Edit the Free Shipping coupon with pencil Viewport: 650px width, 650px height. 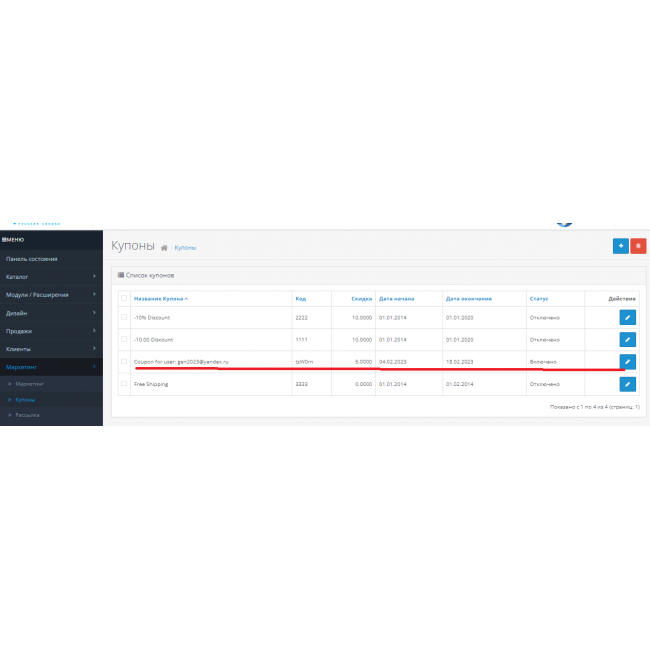click(627, 384)
